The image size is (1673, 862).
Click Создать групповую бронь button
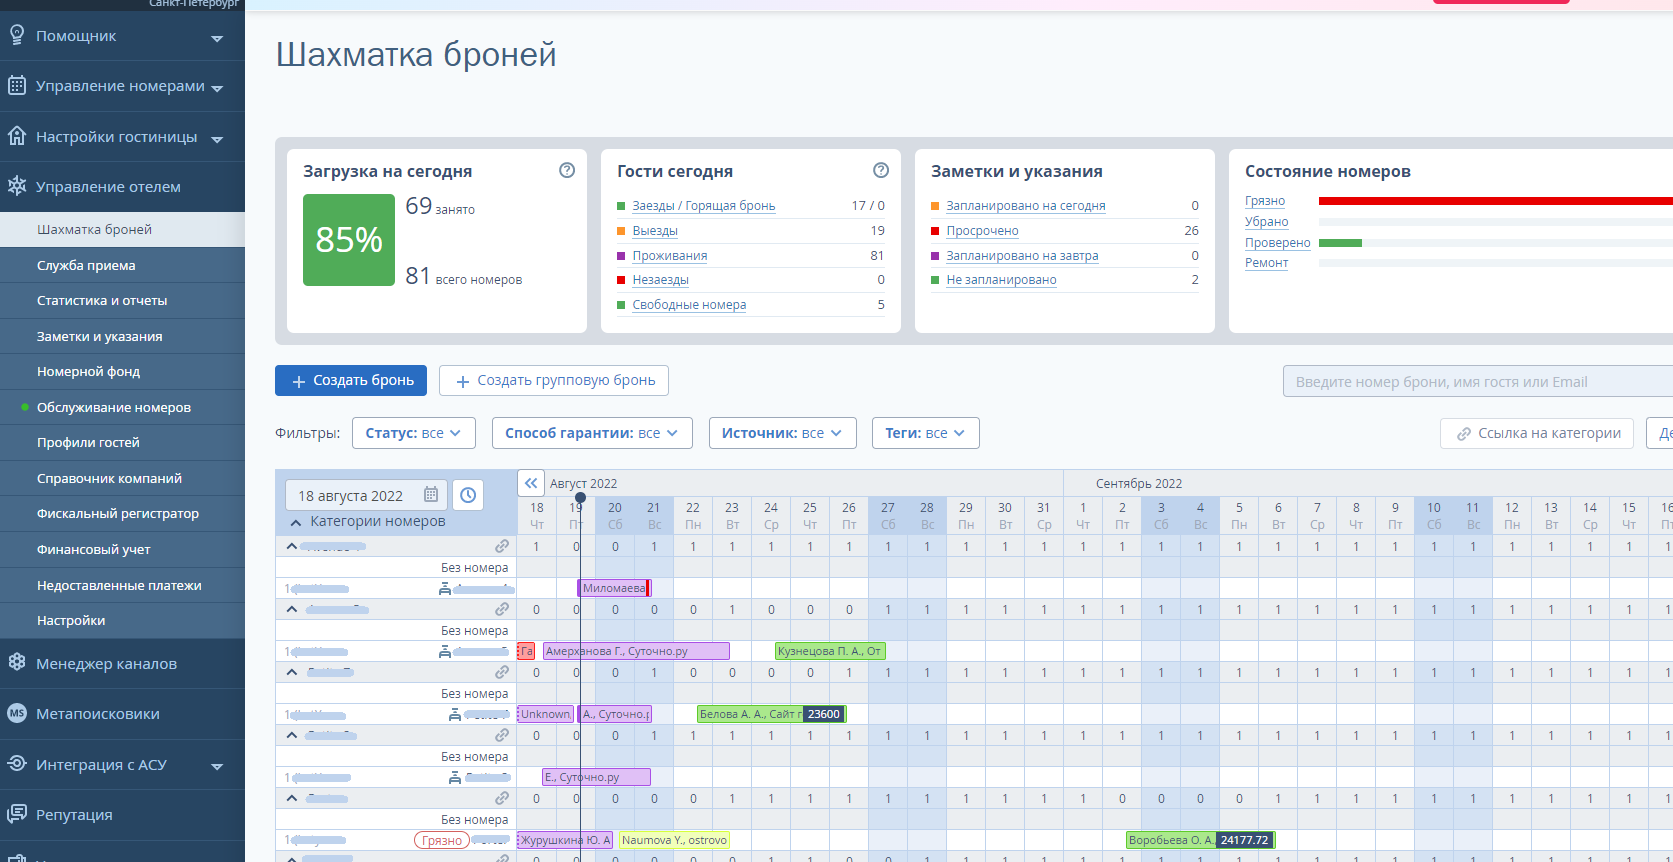click(x=554, y=380)
